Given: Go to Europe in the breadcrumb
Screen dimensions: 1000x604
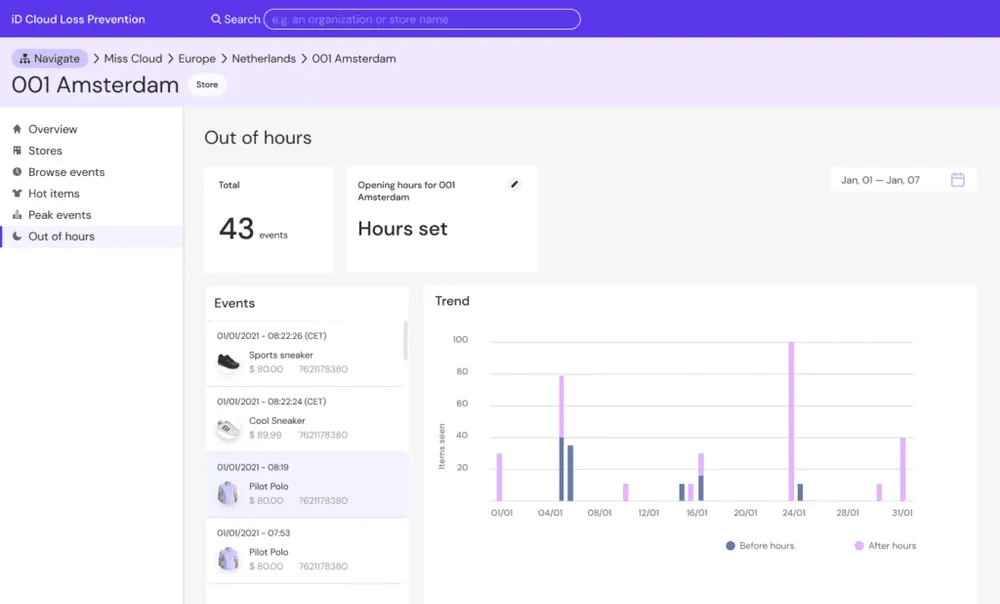Looking at the screenshot, I should coord(196,59).
